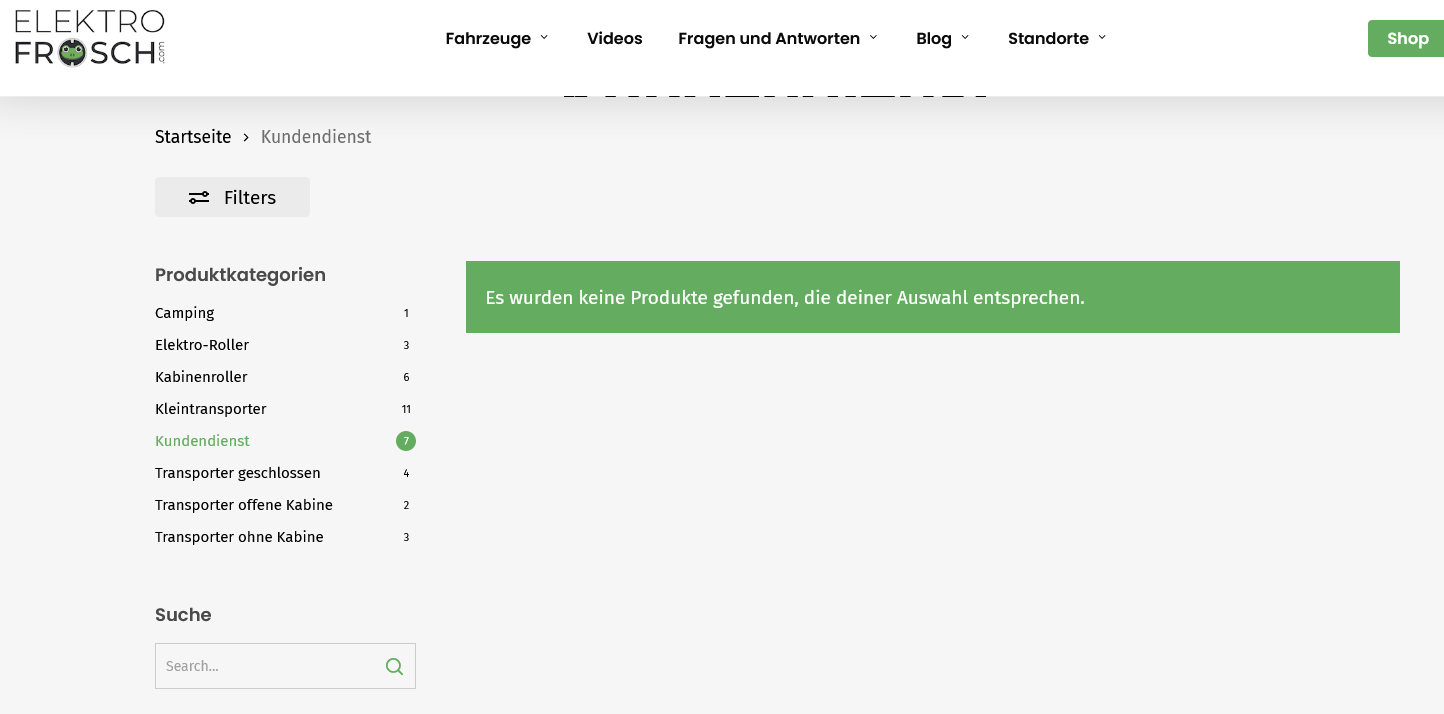This screenshot has height=714, width=1444.
Task: Expand the Standorte menu chevron
Action: 1102,38
